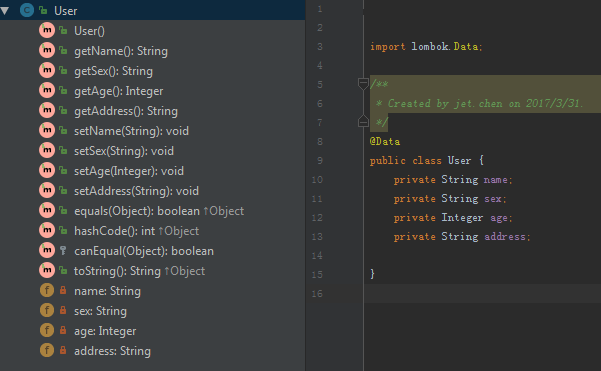Click public visibility icon next to User()
This screenshot has height=371, width=601.
[x=63, y=30]
